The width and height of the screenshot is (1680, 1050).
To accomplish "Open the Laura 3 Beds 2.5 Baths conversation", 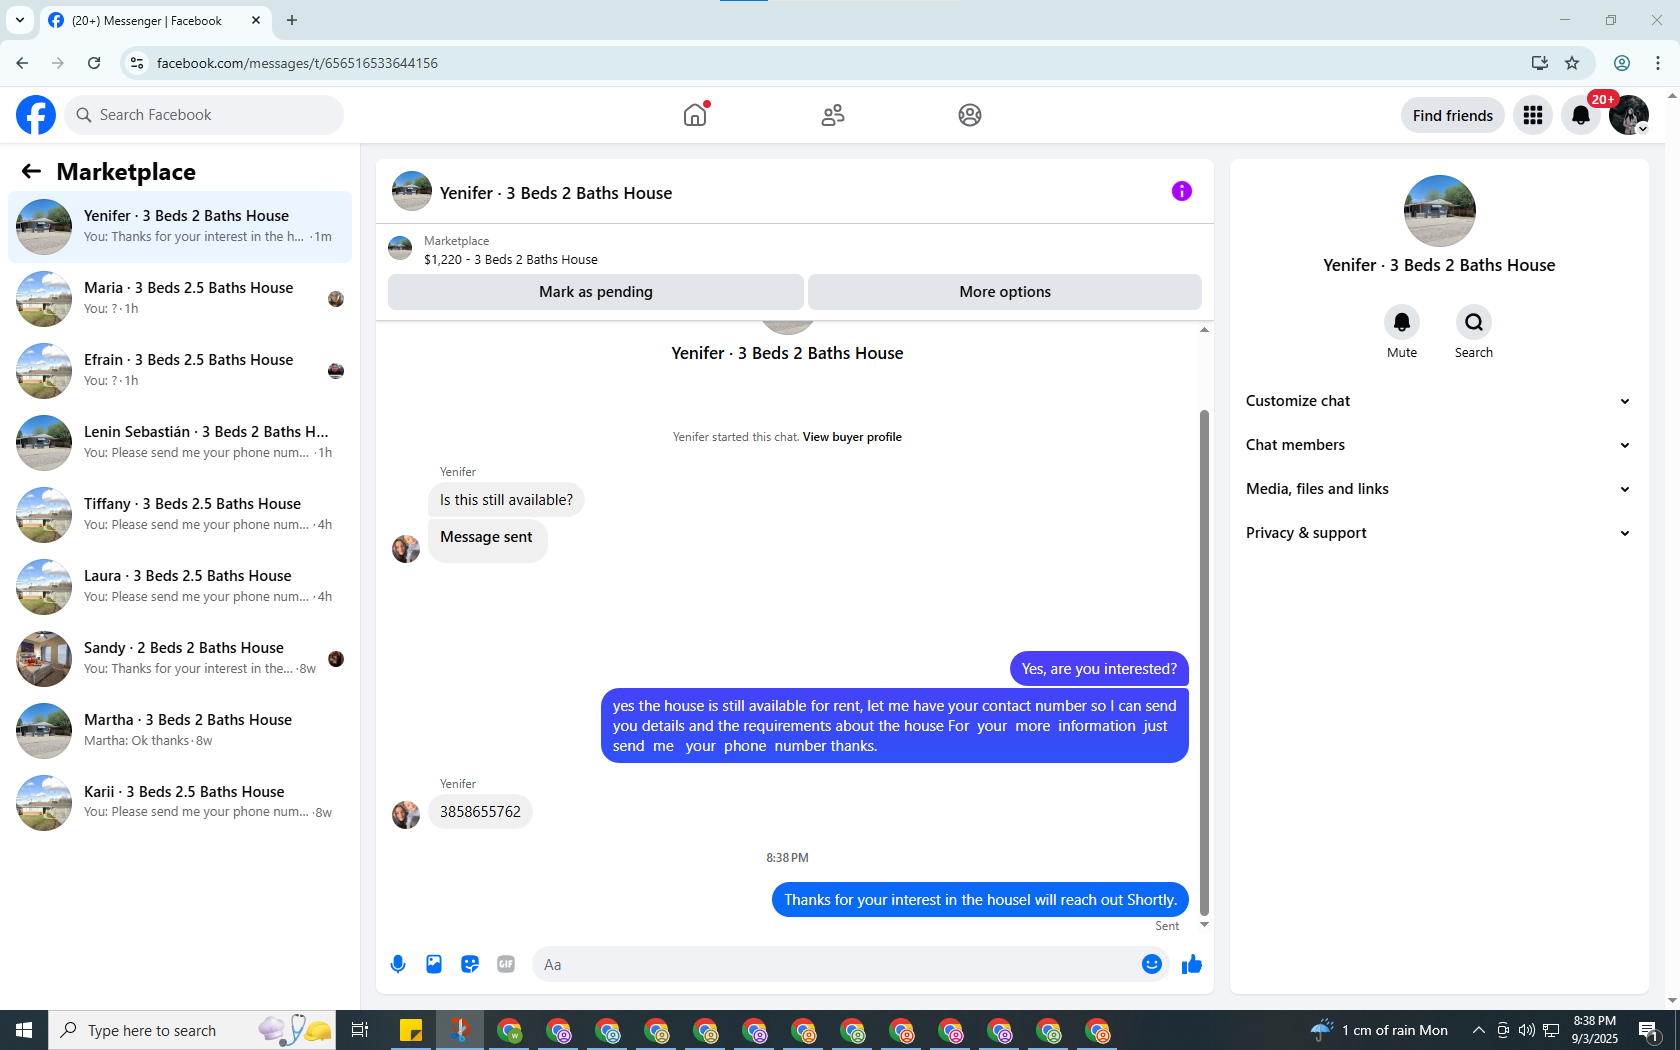I will coord(180,587).
